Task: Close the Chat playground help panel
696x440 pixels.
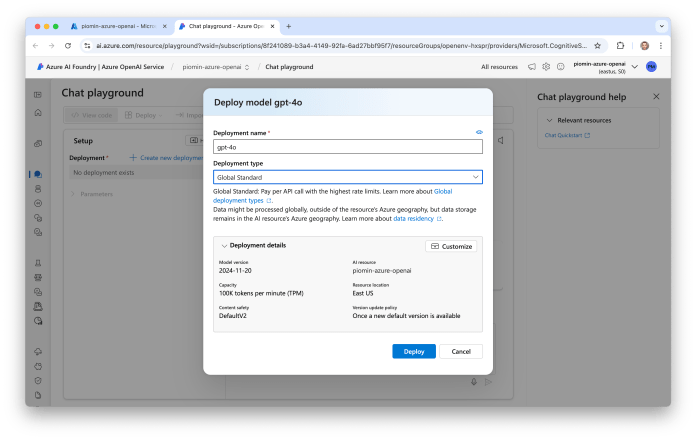Action: pyautogui.click(x=656, y=97)
